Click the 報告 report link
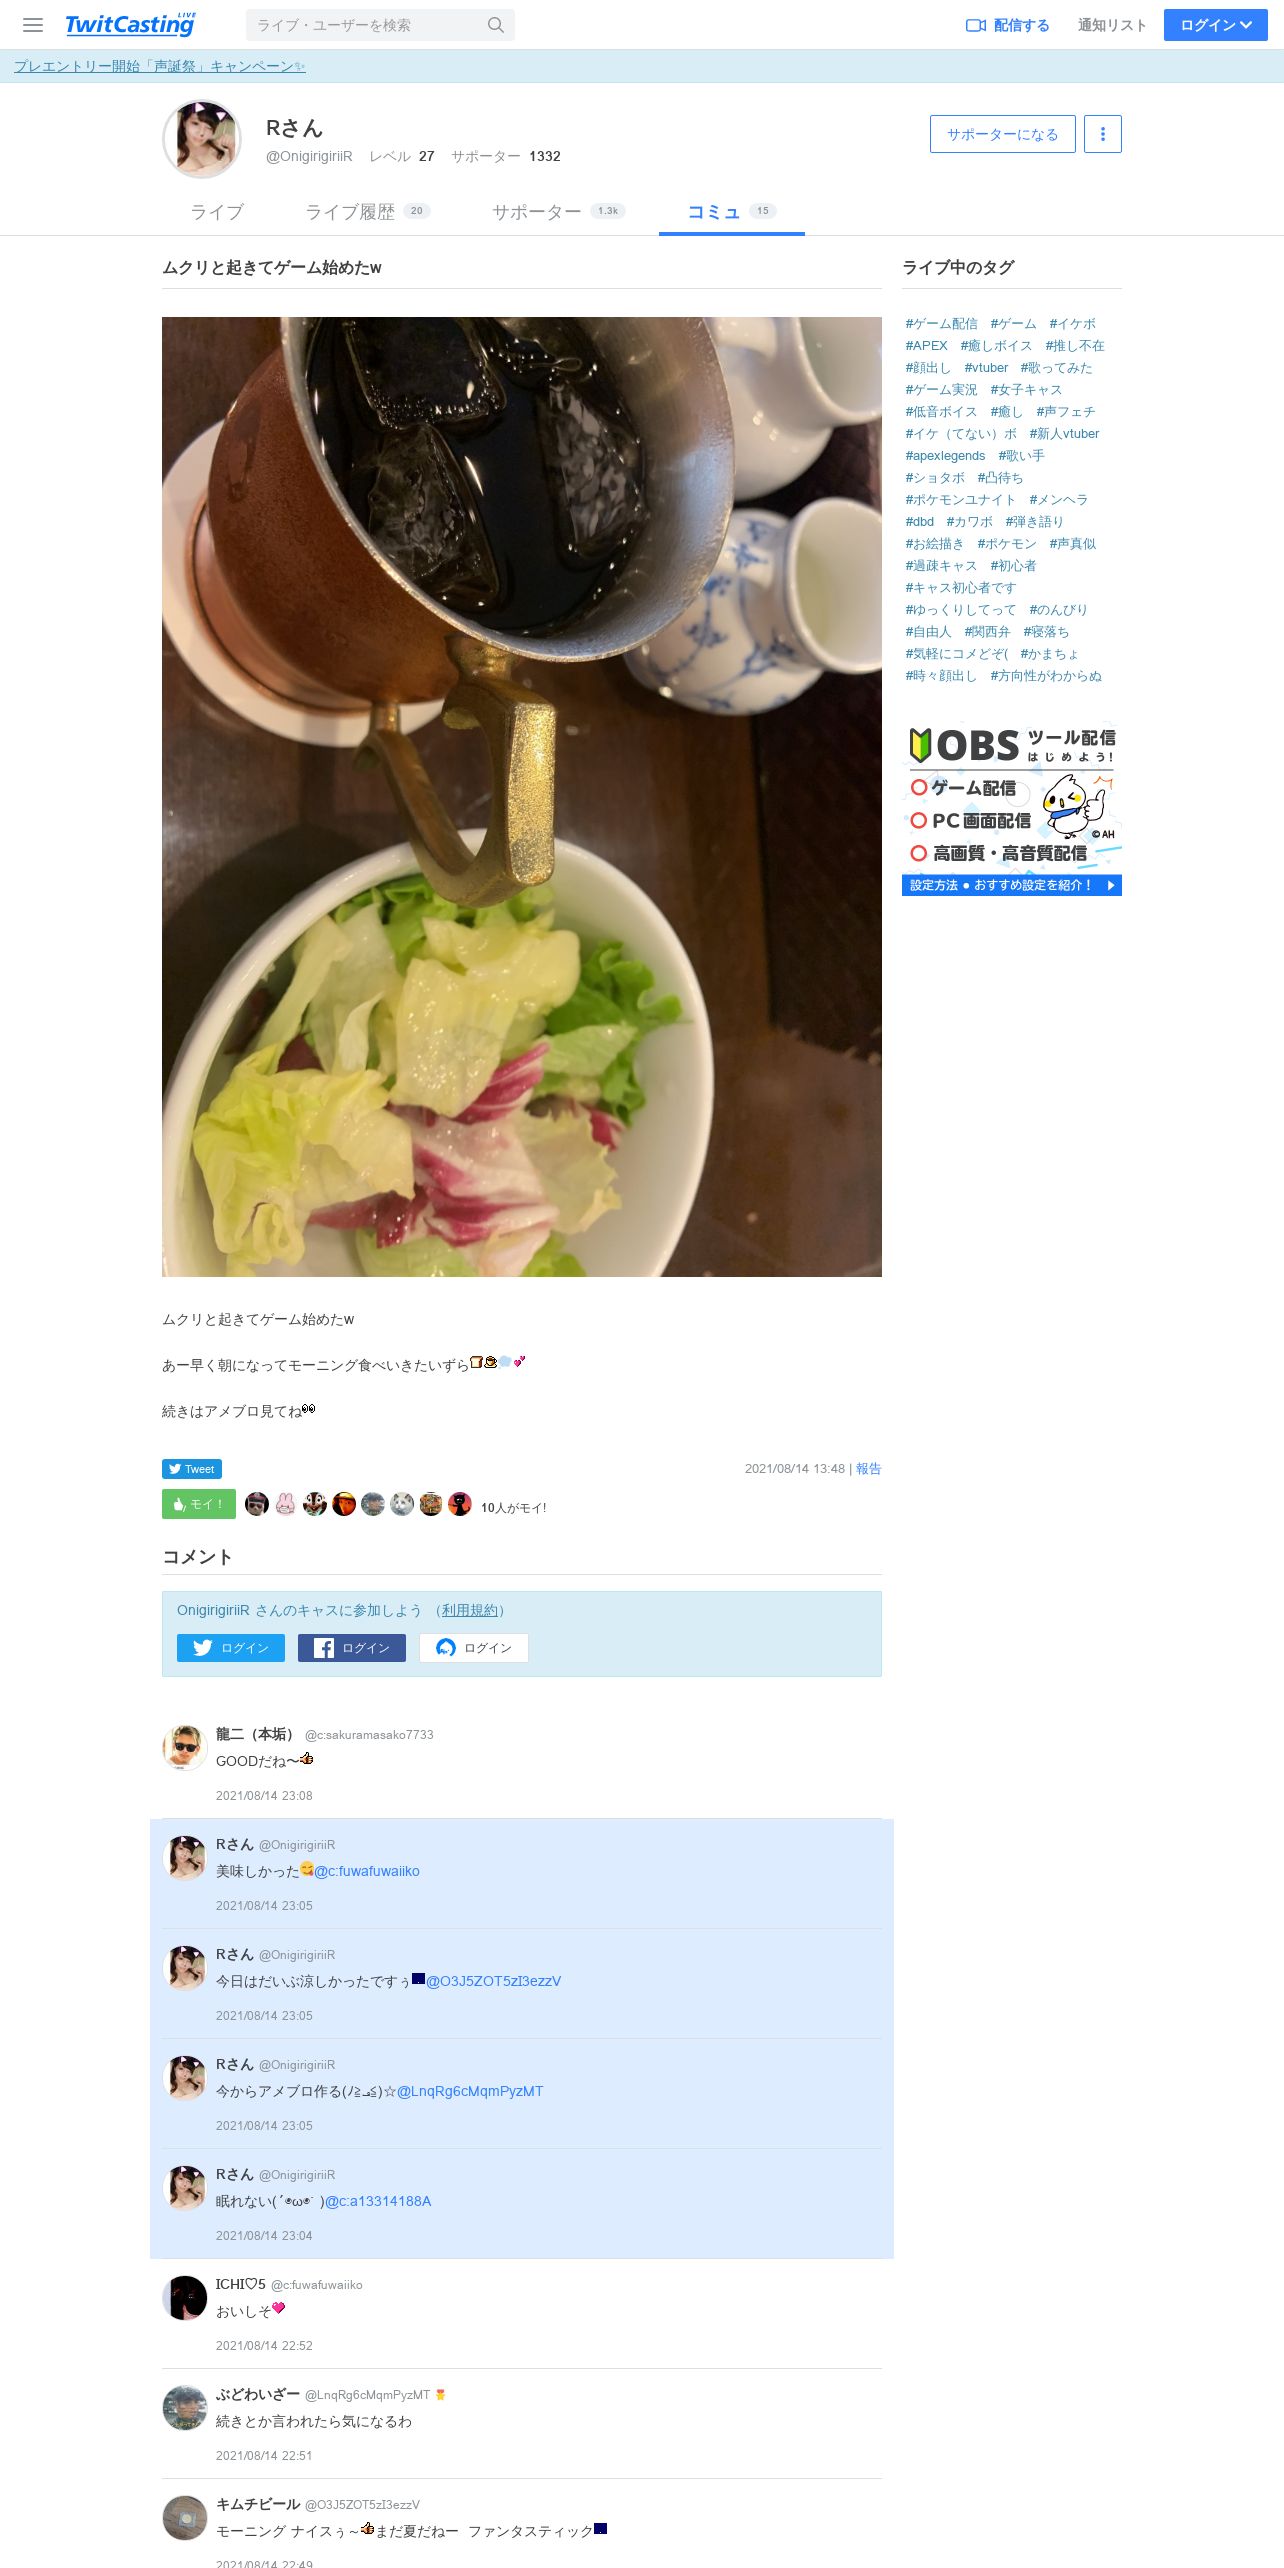1284x2568 pixels. click(x=869, y=1469)
